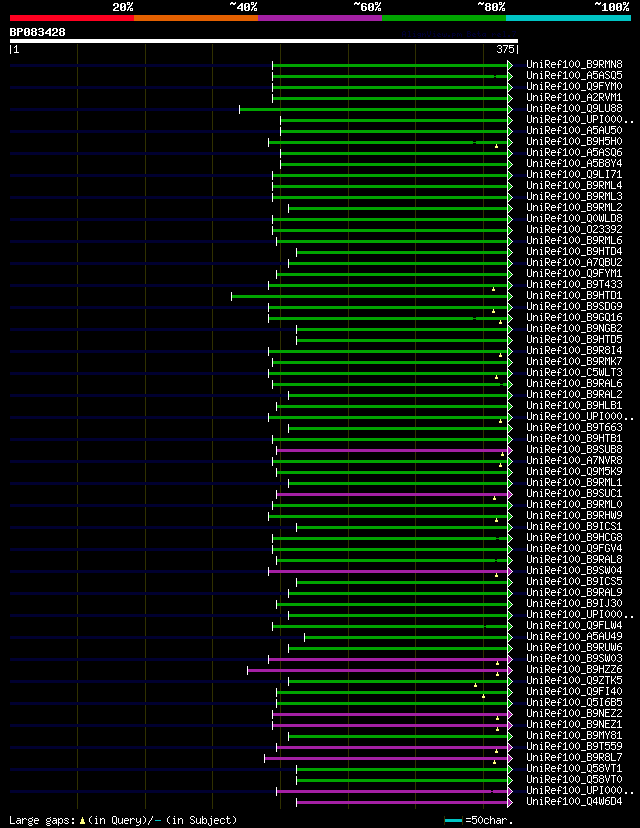
Task: Choose the UniRef100_Q9ZTK5 label
Action: tap(574, 681)
